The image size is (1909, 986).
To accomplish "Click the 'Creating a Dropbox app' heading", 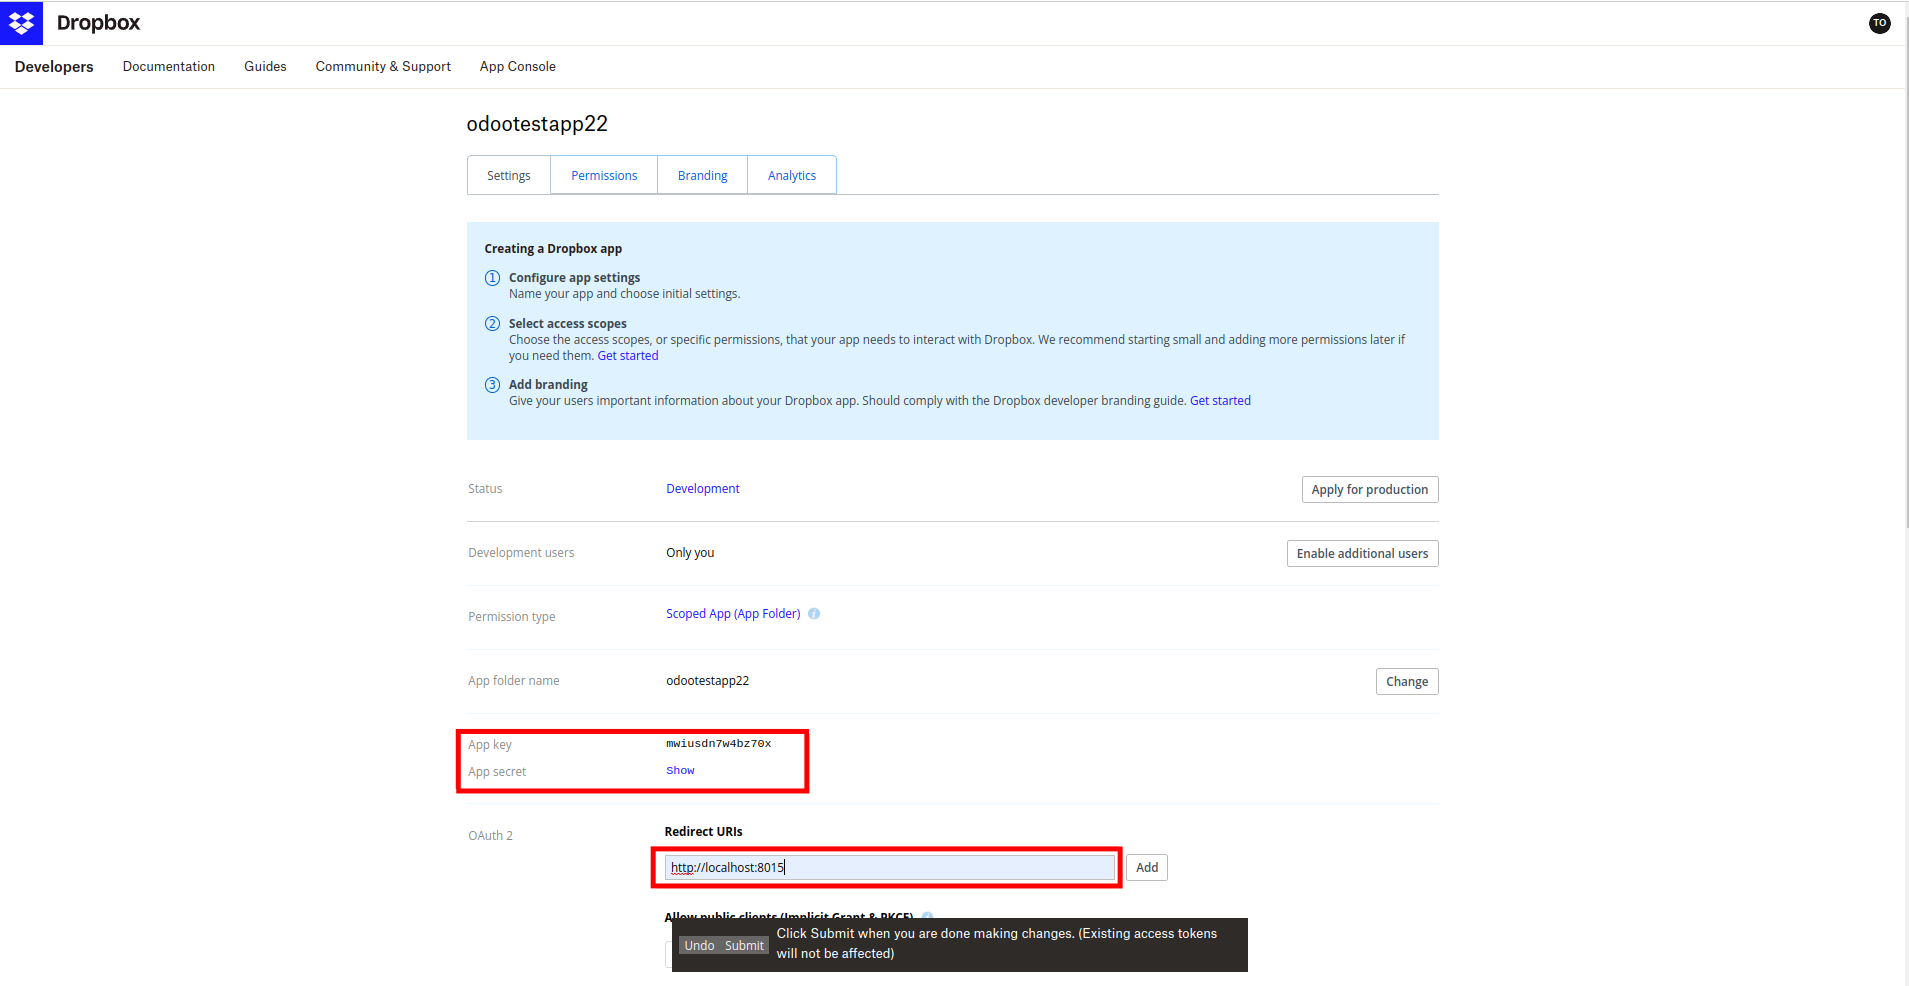I will (x=553, y=249).
